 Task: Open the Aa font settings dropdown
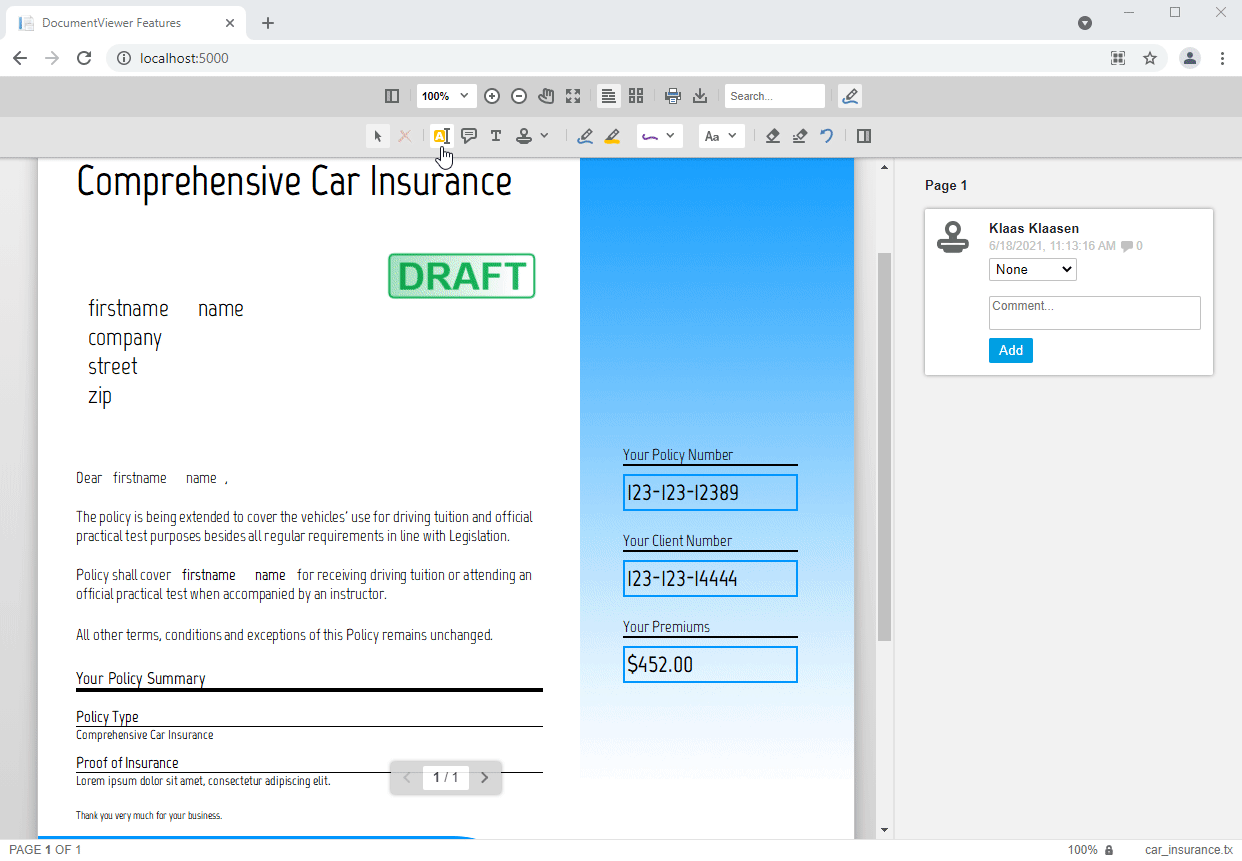tap(721, 136)
